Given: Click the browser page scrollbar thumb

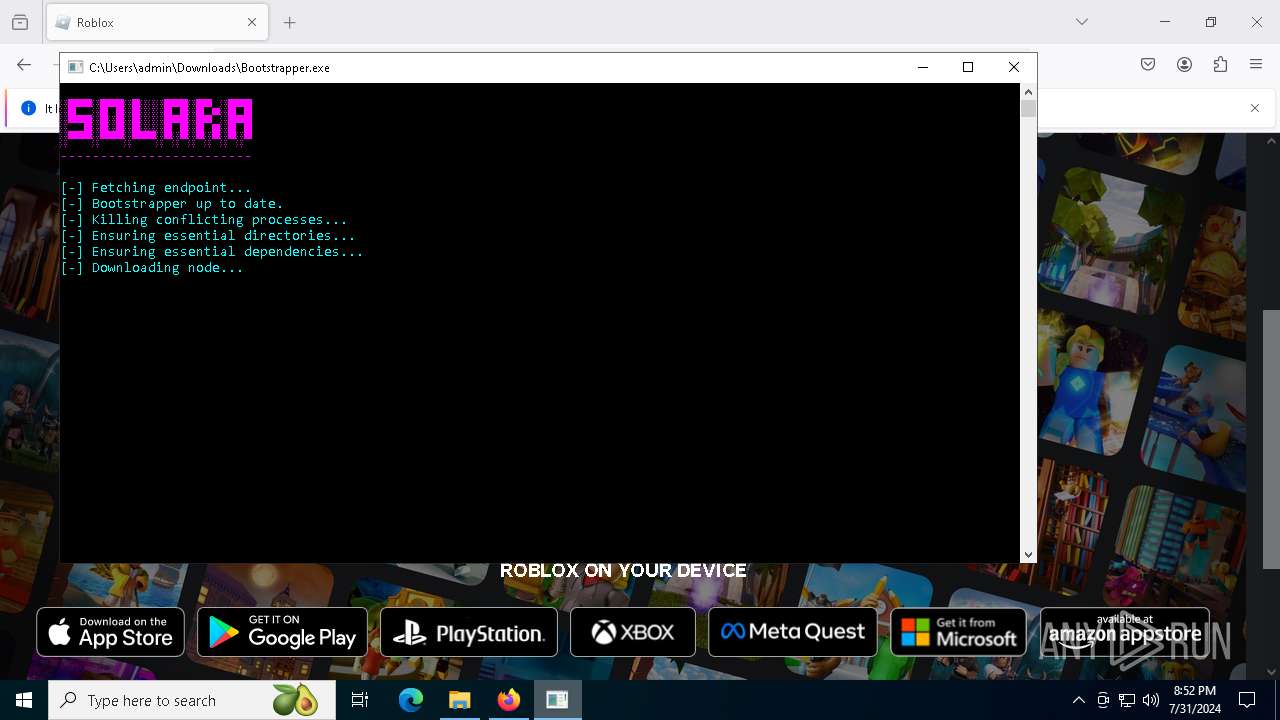Looking at the screenshot, I should [1271, 439].
